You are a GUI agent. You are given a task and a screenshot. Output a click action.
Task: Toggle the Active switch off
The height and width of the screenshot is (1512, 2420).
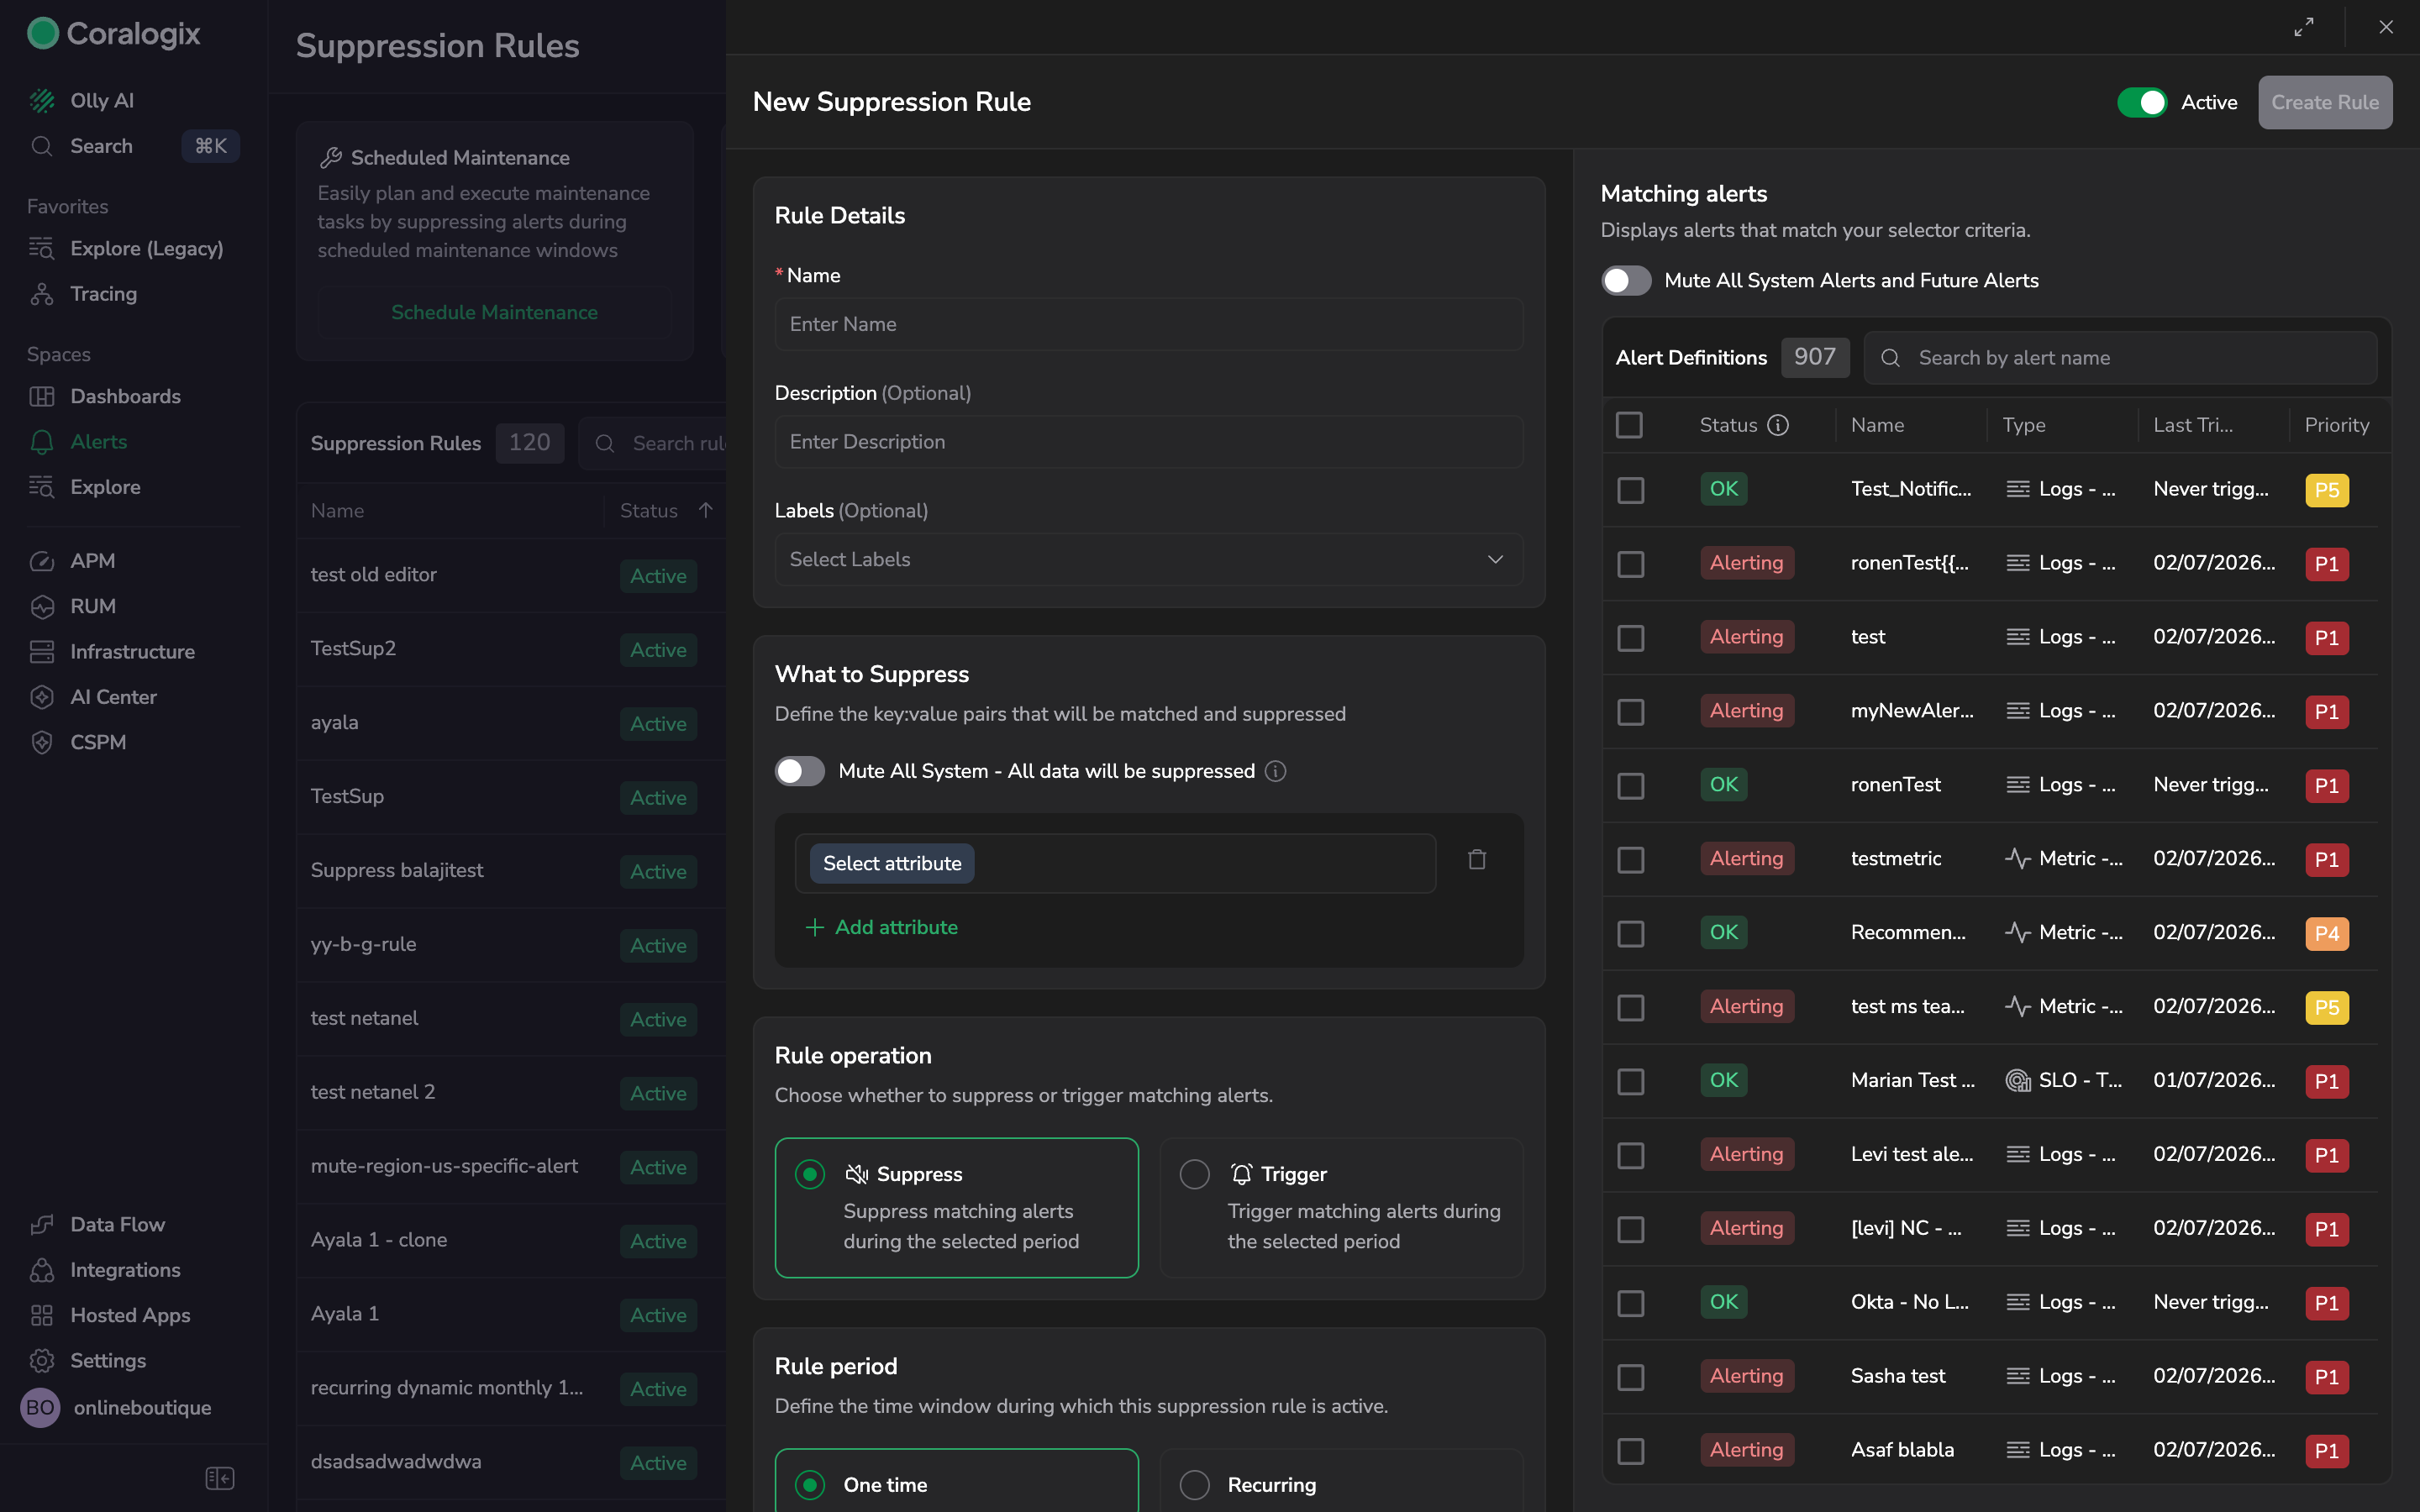(2142, 102)
